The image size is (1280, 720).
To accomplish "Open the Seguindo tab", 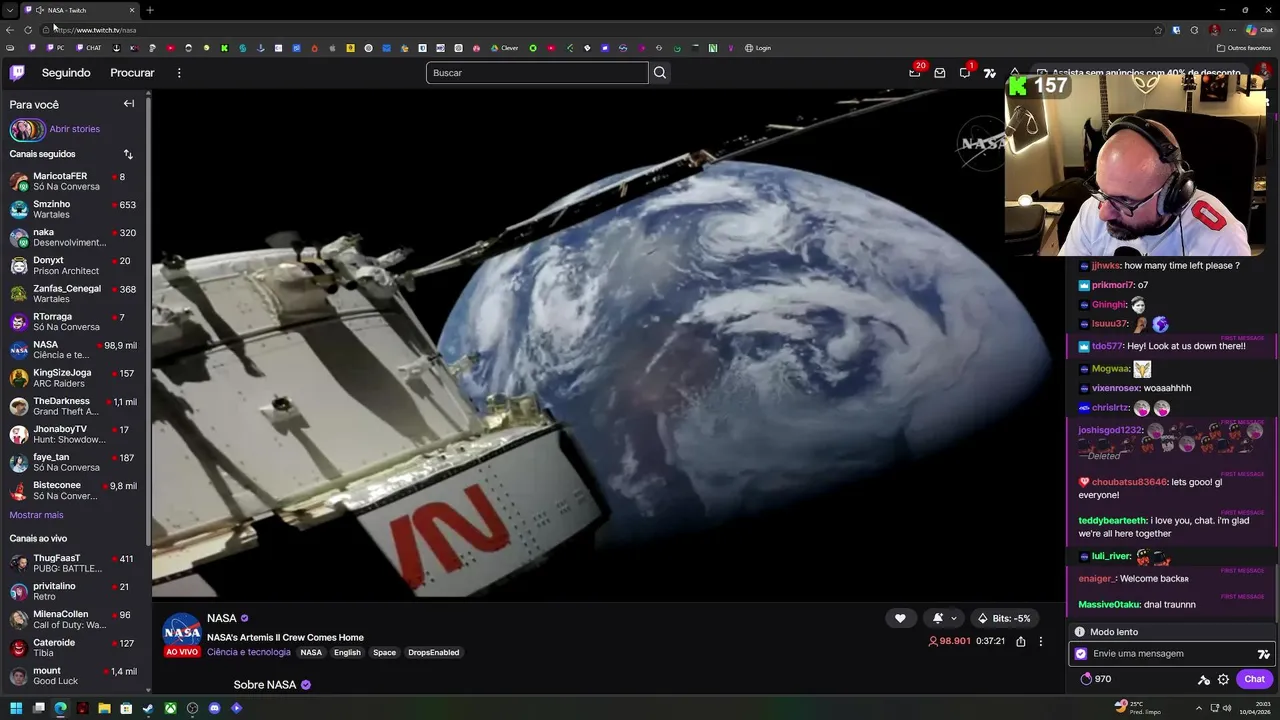I will (66, 73).
